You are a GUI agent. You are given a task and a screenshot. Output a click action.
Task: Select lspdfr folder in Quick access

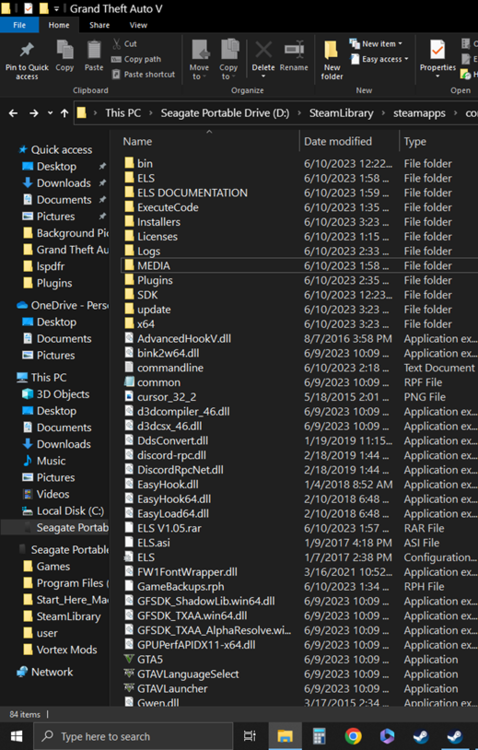pos(50,266)
